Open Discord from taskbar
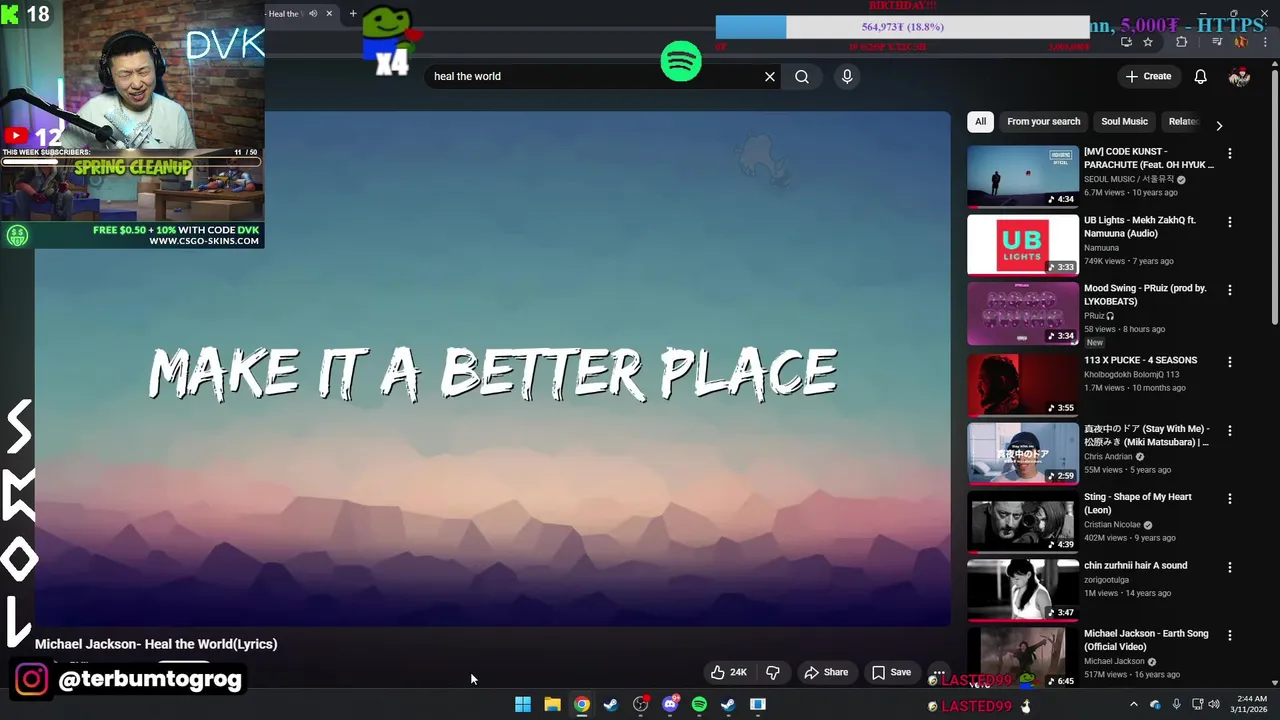Image resolution: width=1280 pixels, height=720 pixels. [x=670, y=705]
